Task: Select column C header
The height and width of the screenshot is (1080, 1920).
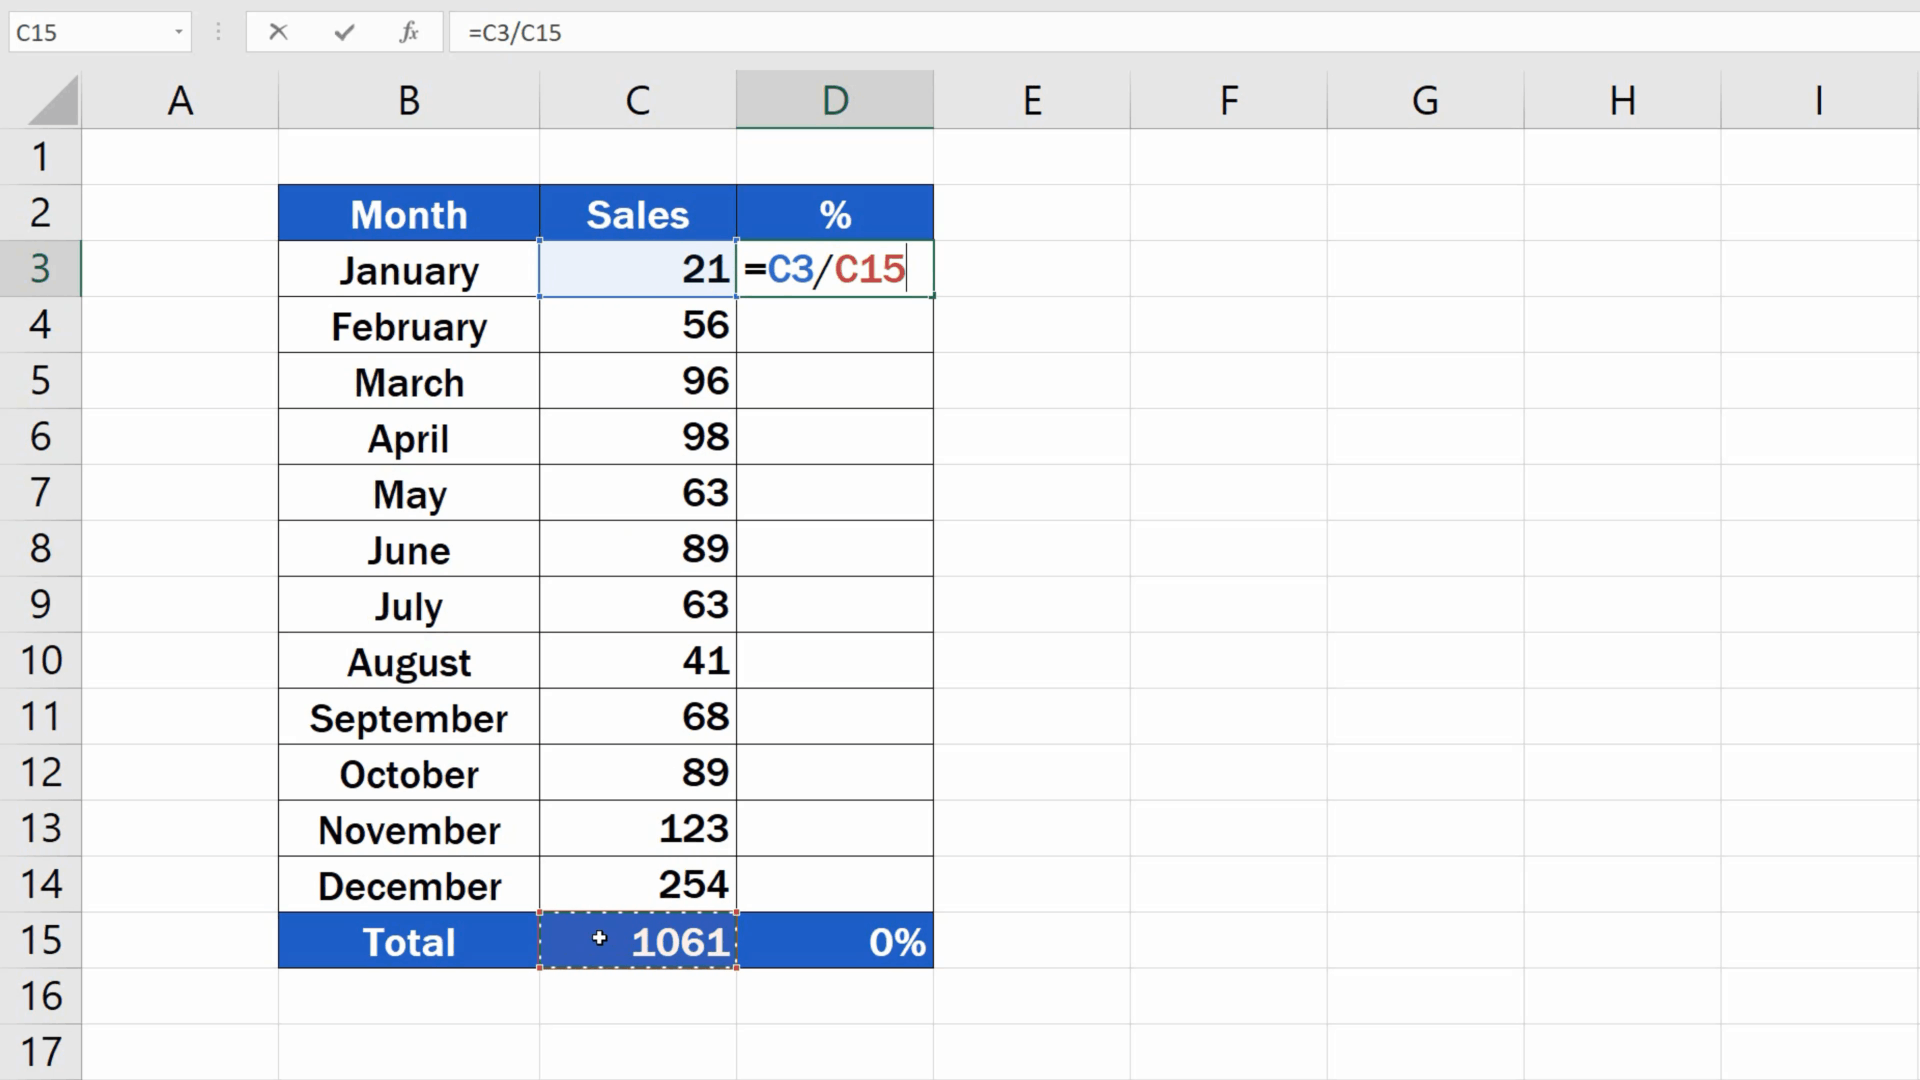Action: (x=637, y=100)
